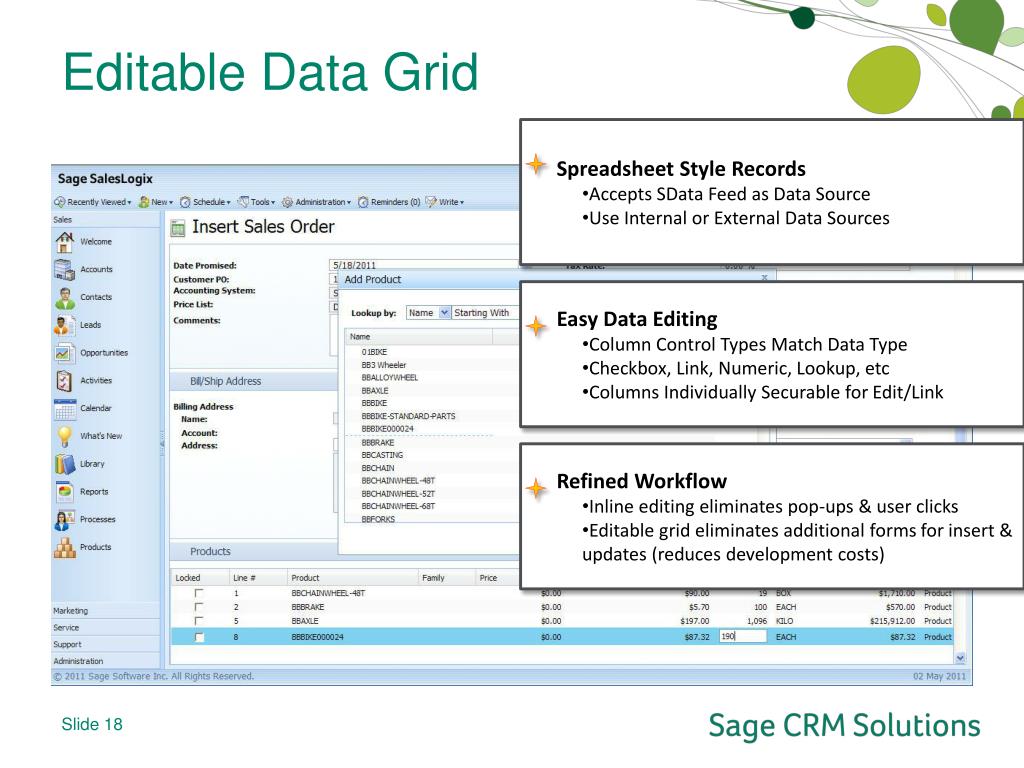The height and width of the screenshot is (768, 1024).
Task: Select 01BIKE in the product list
Action: (x=374, y=352)
